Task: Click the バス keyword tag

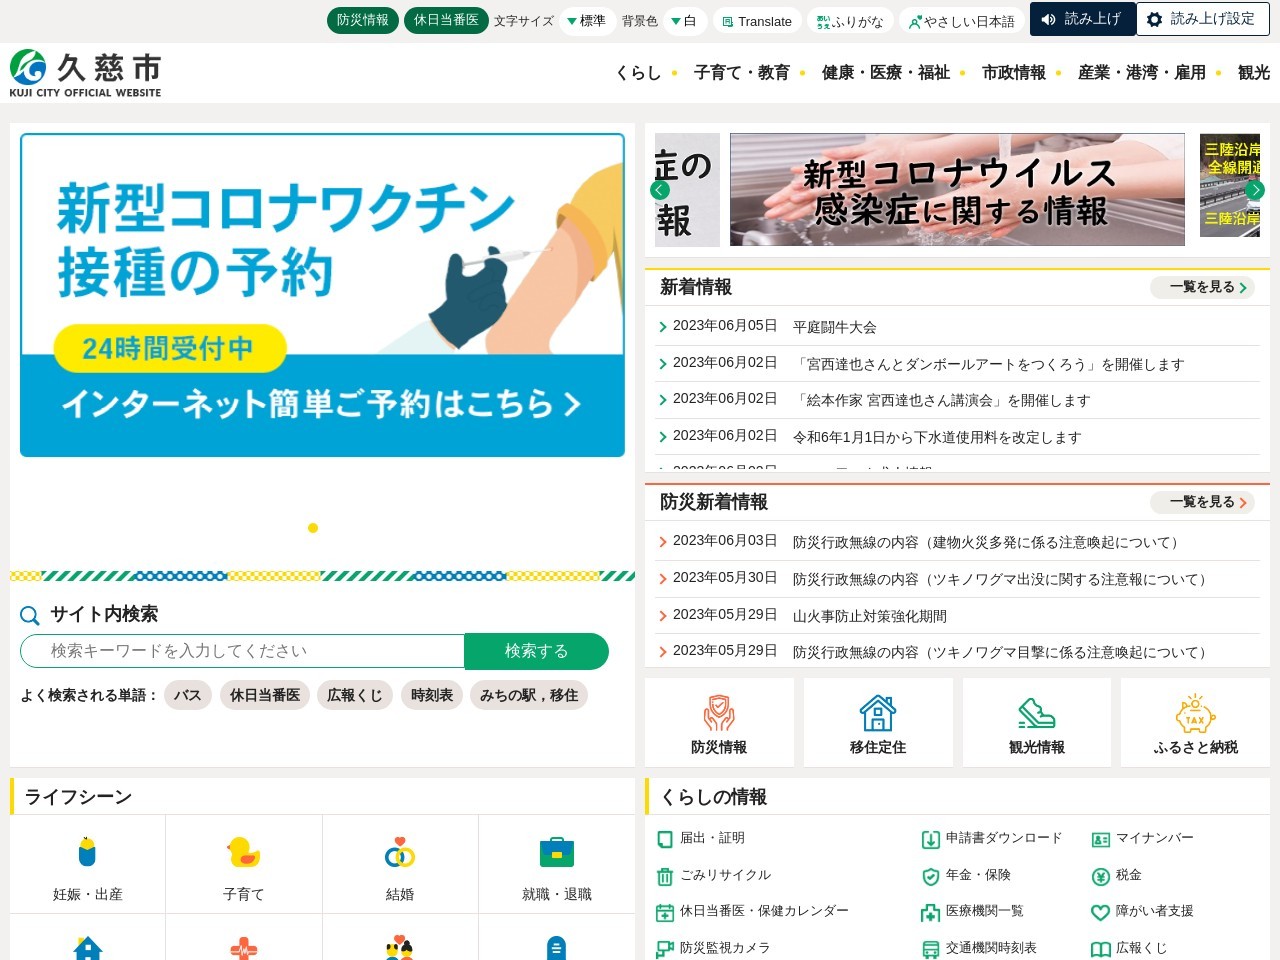Action: tap(188, 695)
